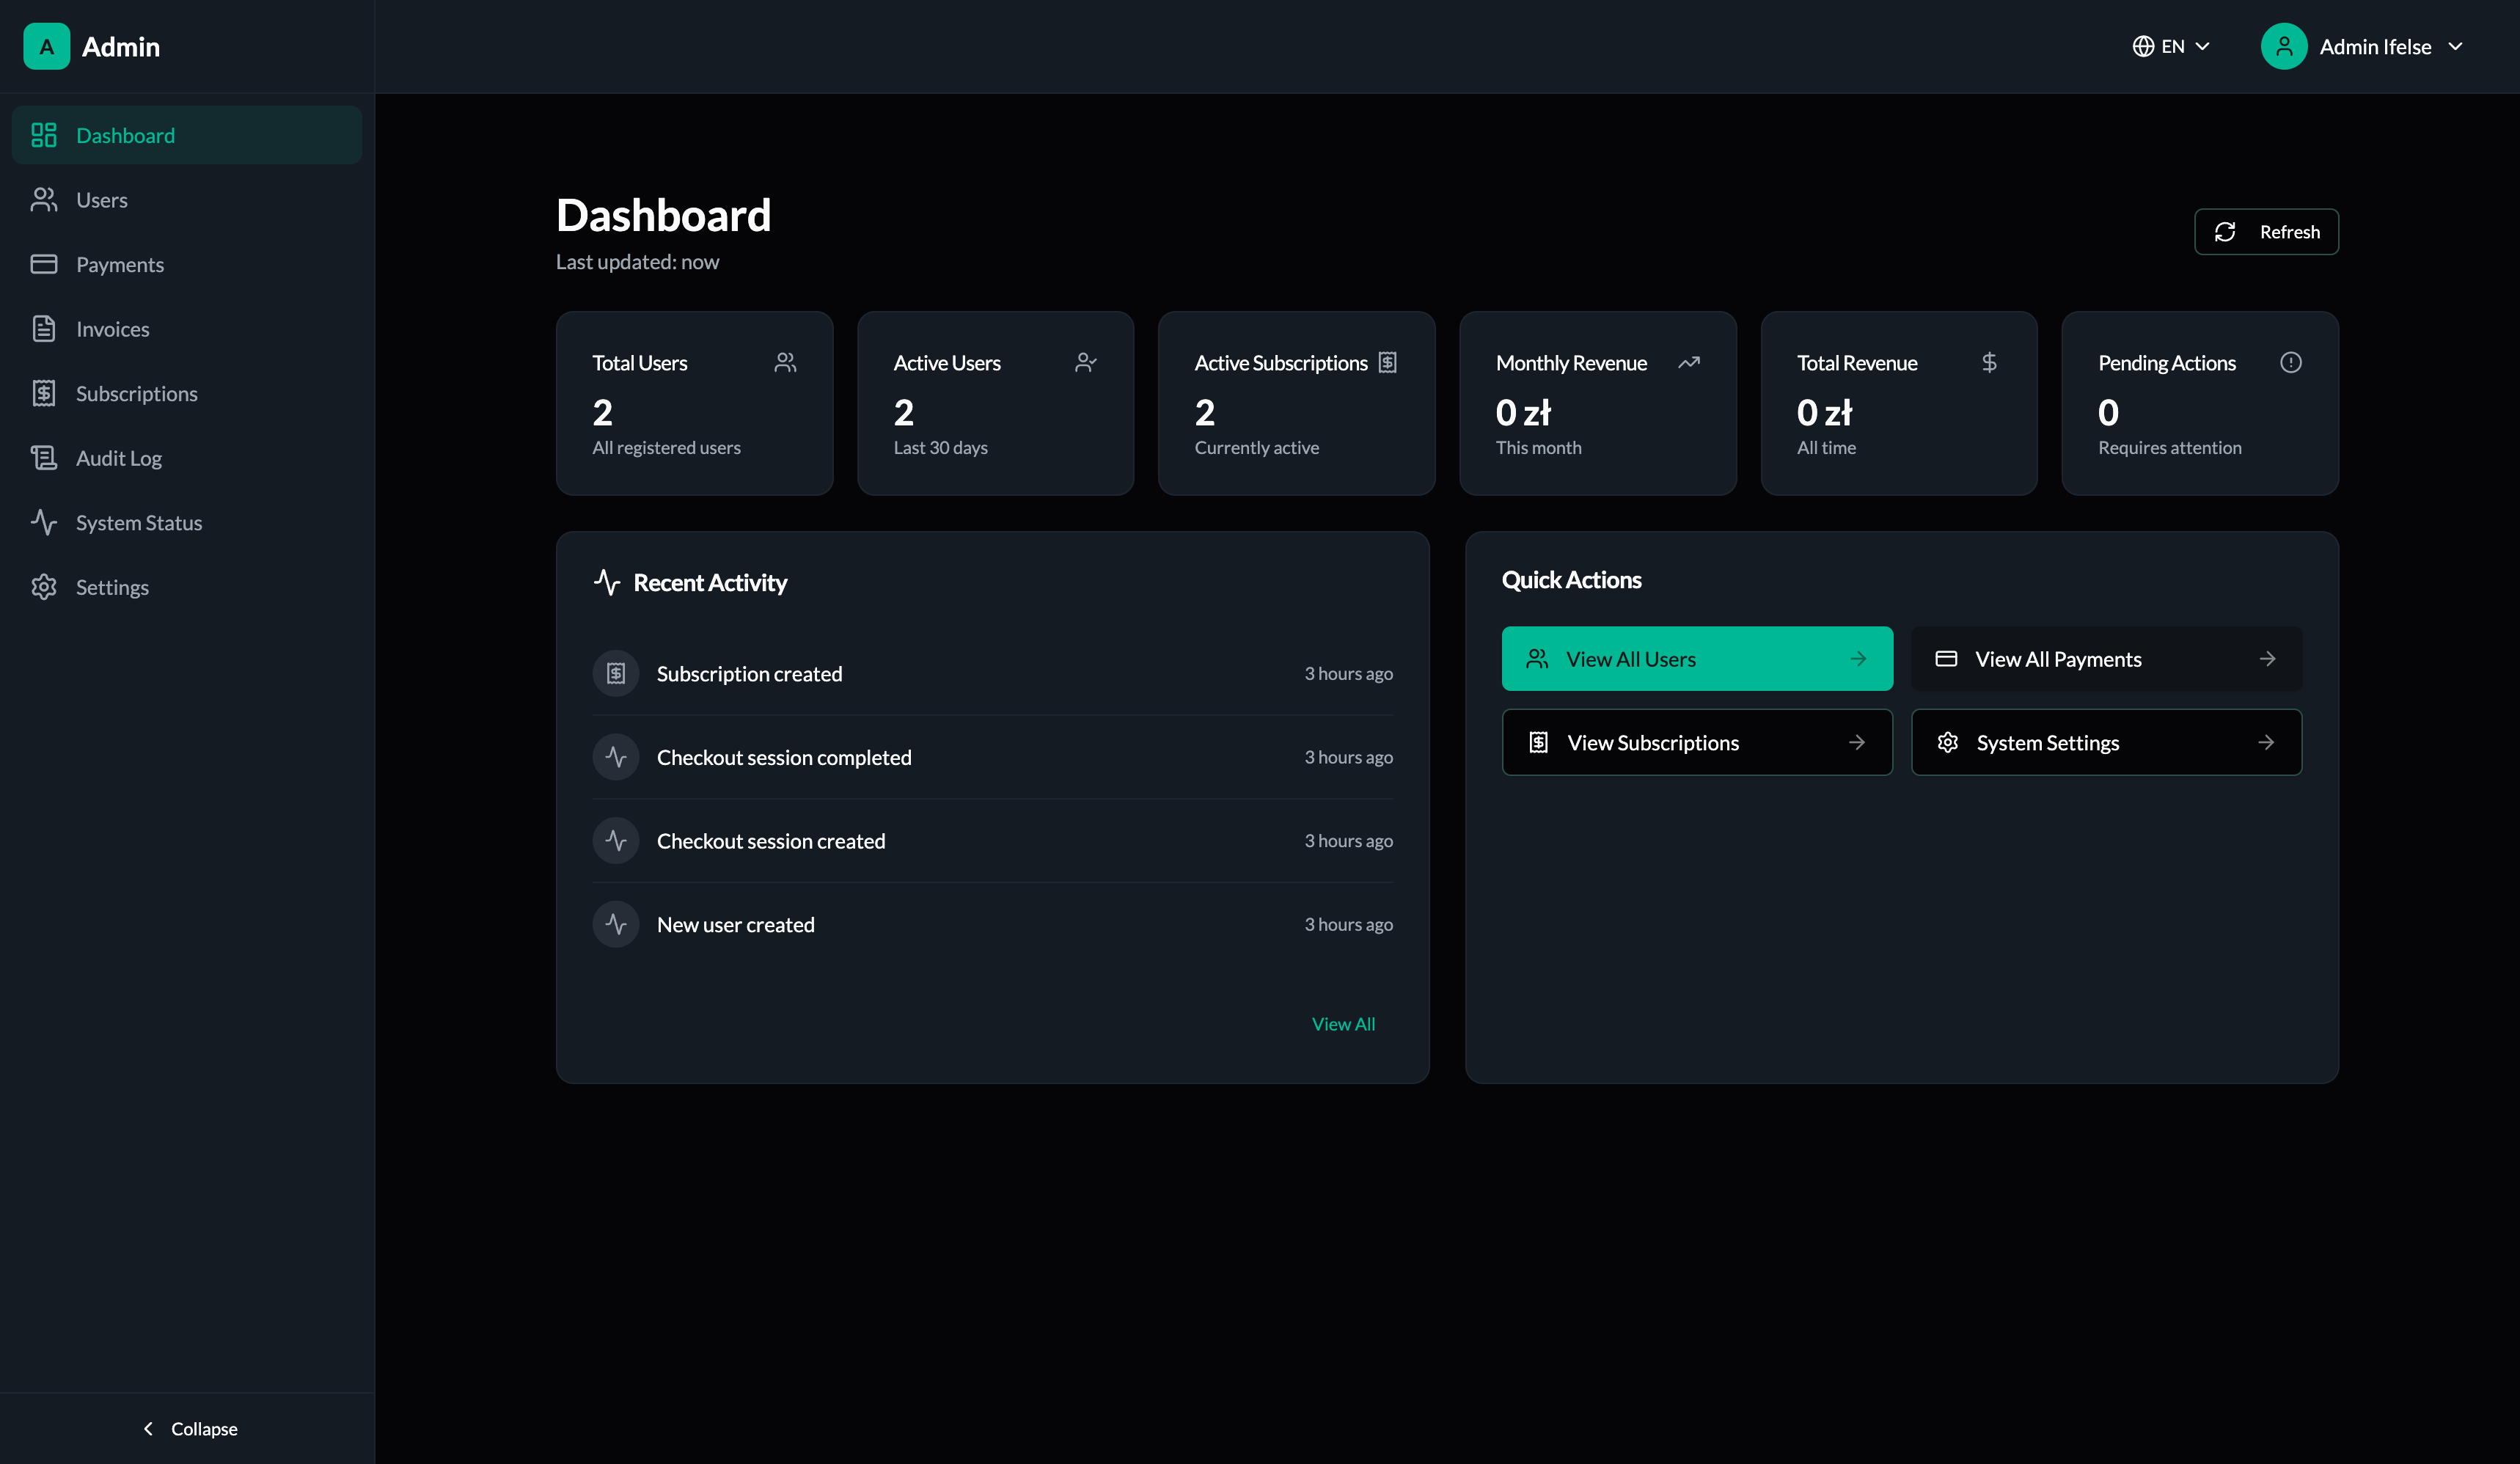The height and width of the screenshot is (1464, 2520).
Task: Open Settings from the sidebar menu
Action: click(x=187, y=587)
